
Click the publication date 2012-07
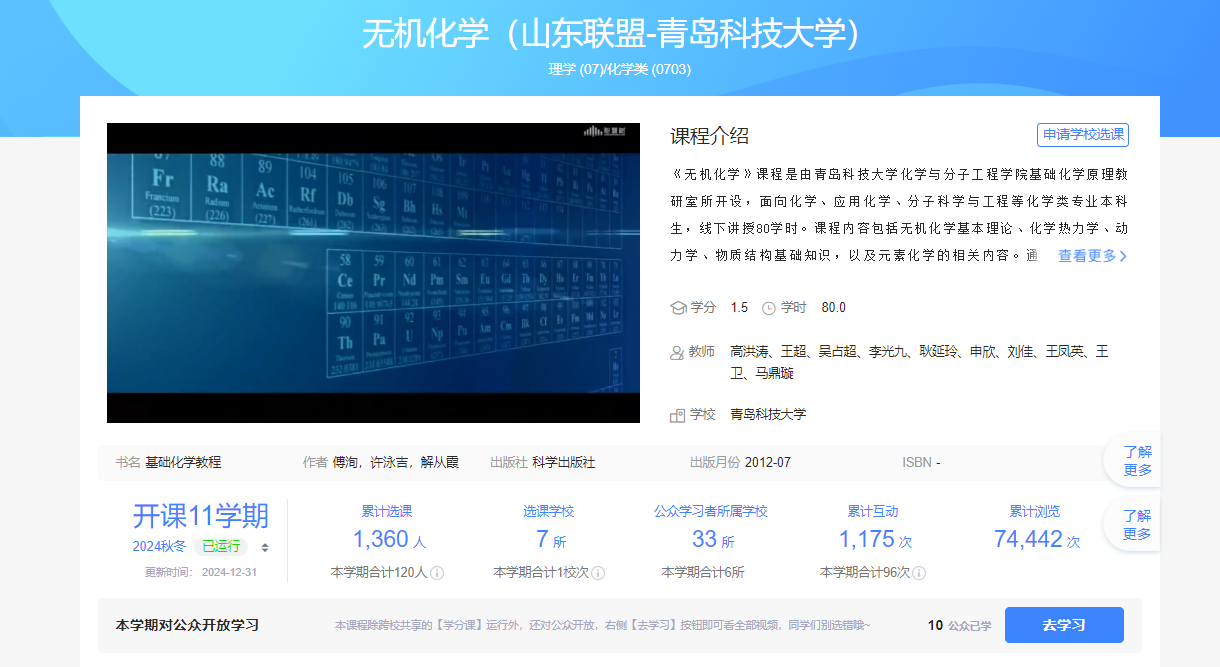coord(768,462)
